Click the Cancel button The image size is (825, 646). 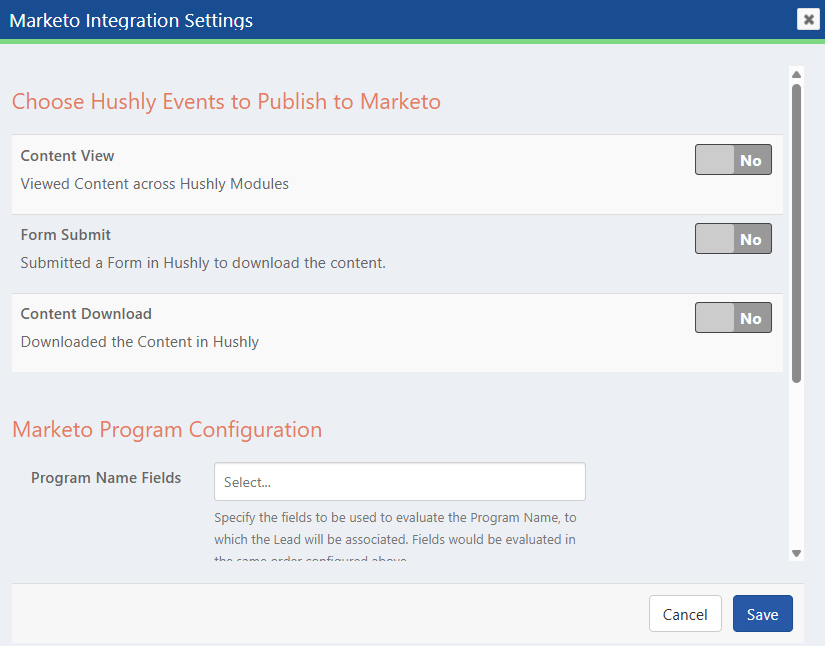685,613
